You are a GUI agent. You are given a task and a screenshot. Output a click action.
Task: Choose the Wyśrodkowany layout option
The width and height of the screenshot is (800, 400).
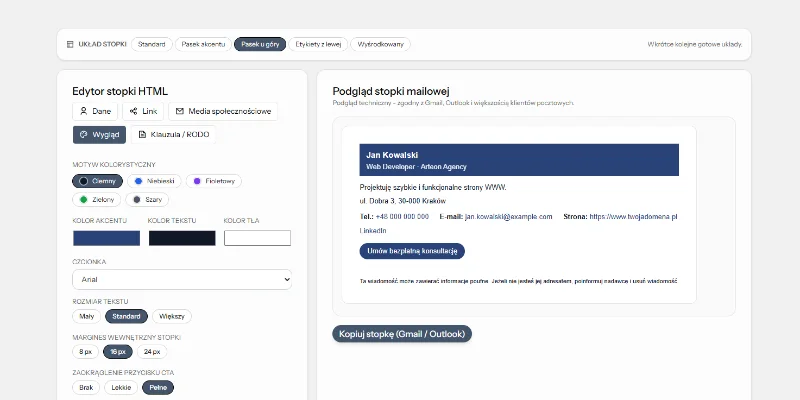380,44
